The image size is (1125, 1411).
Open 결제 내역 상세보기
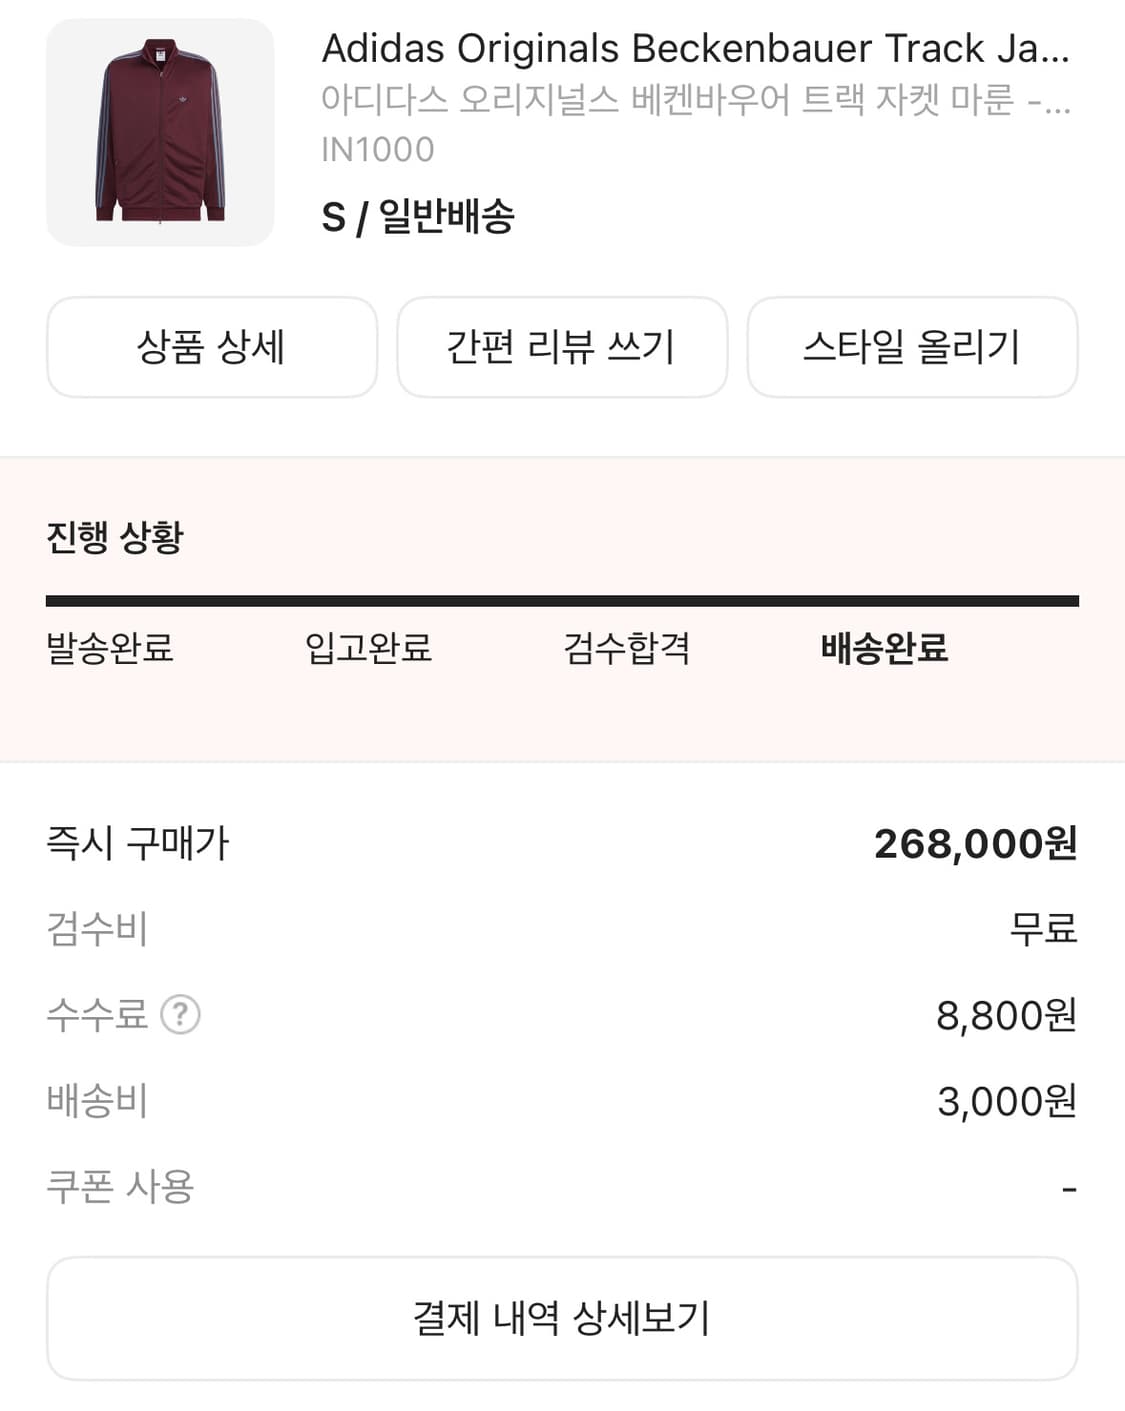click(562, 1318)
